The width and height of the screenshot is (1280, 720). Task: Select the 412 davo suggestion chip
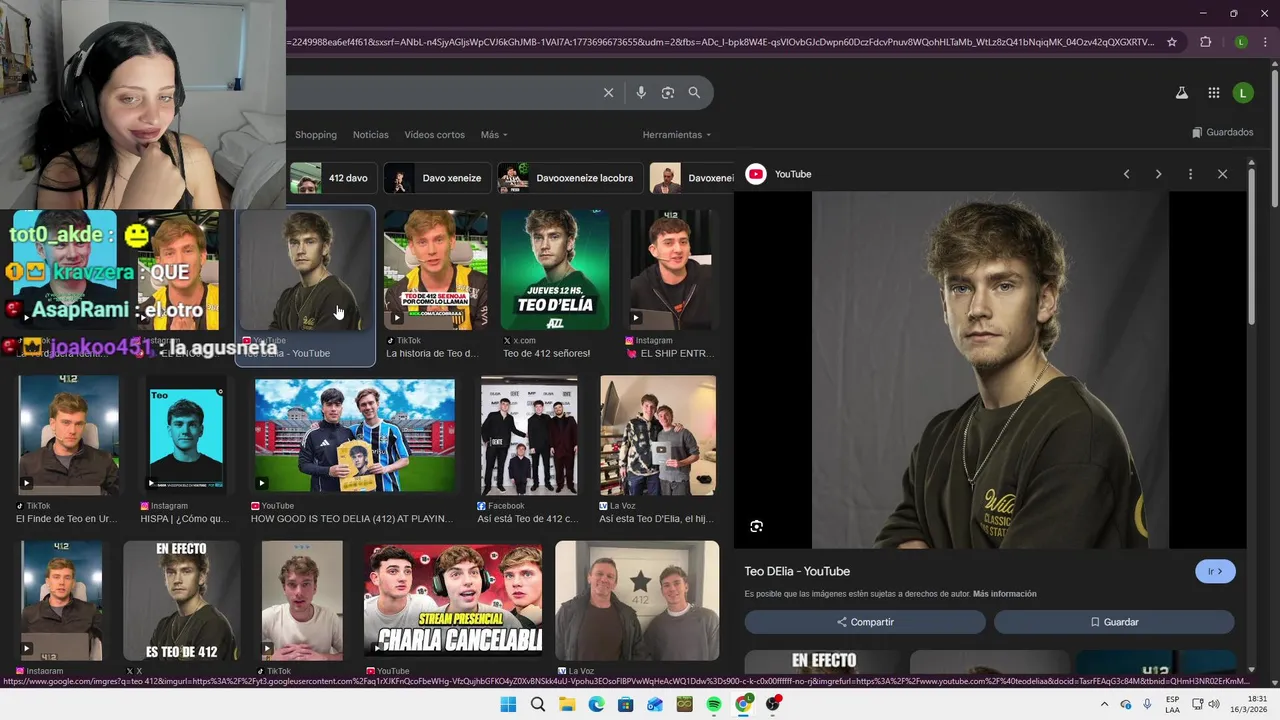335,178
